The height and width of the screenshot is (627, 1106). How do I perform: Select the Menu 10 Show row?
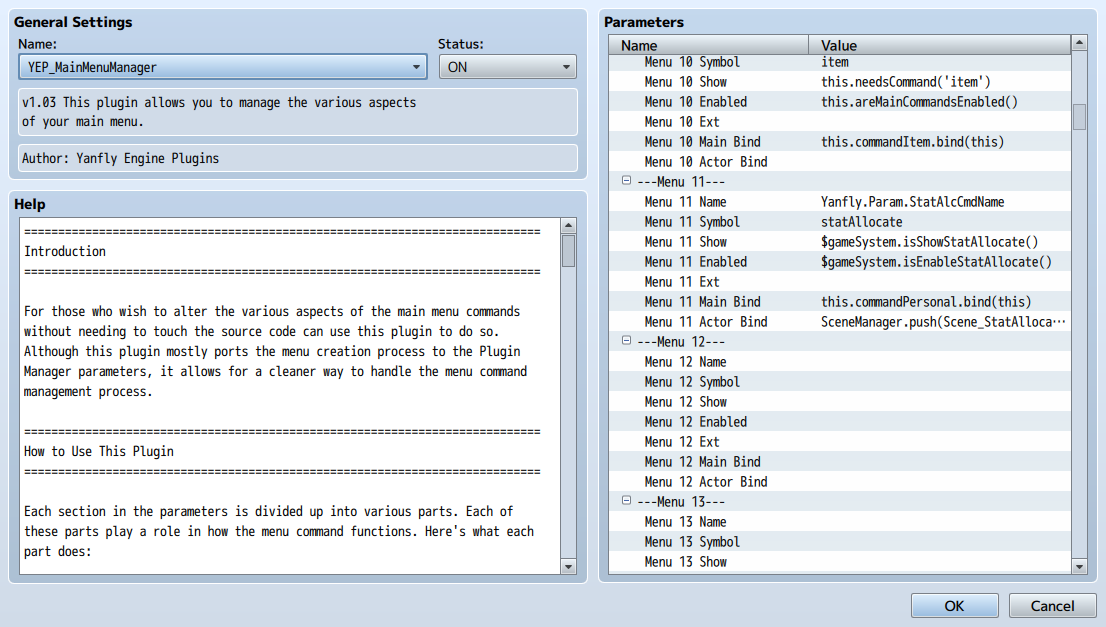tap(839, 82)
